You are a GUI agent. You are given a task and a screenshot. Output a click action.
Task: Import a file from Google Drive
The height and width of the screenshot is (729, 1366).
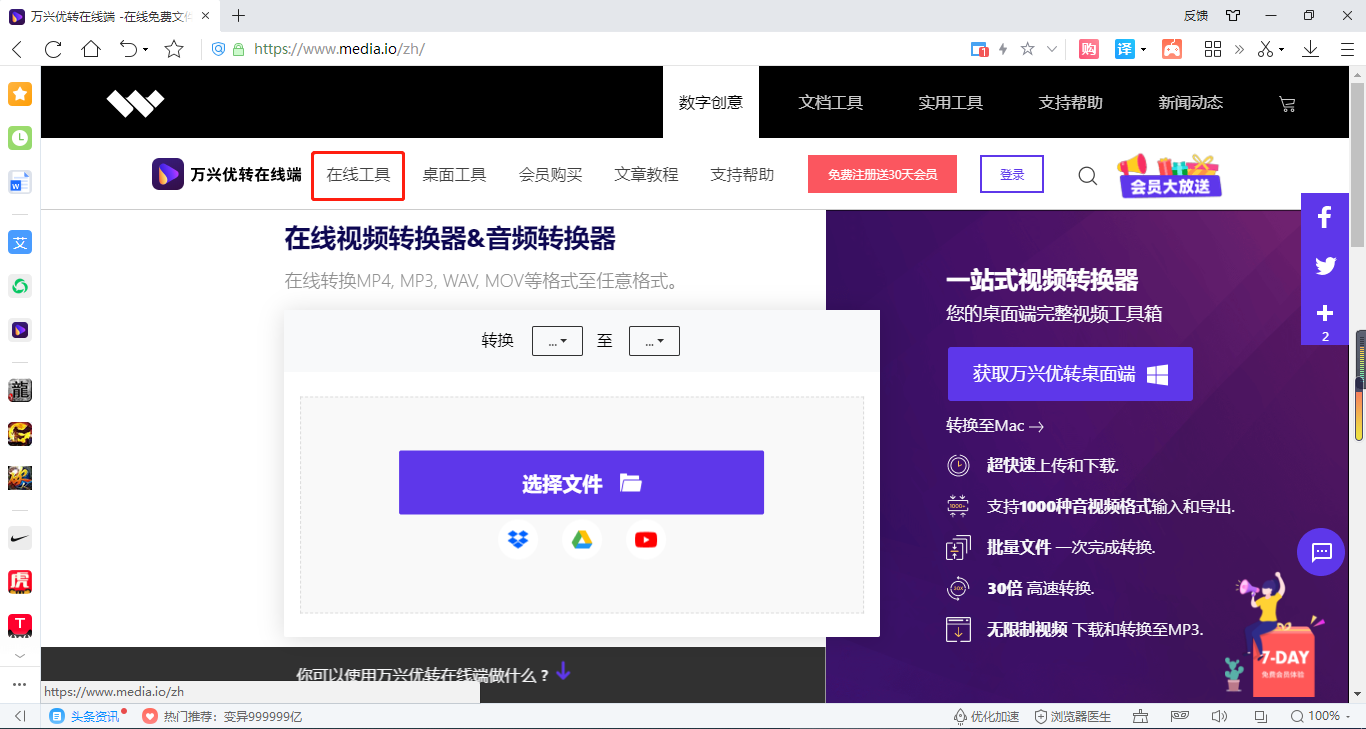pyautogui.click(x=582, y=539)
